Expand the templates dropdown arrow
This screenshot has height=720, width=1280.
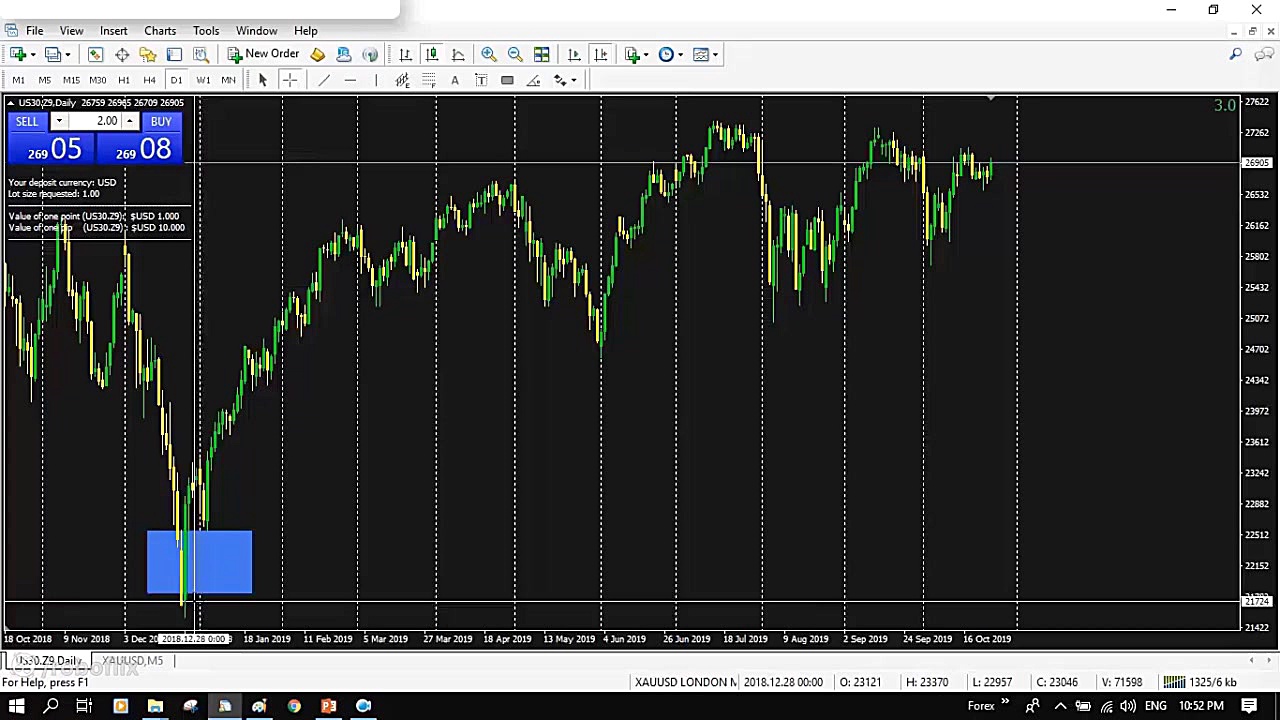(715, 55)
